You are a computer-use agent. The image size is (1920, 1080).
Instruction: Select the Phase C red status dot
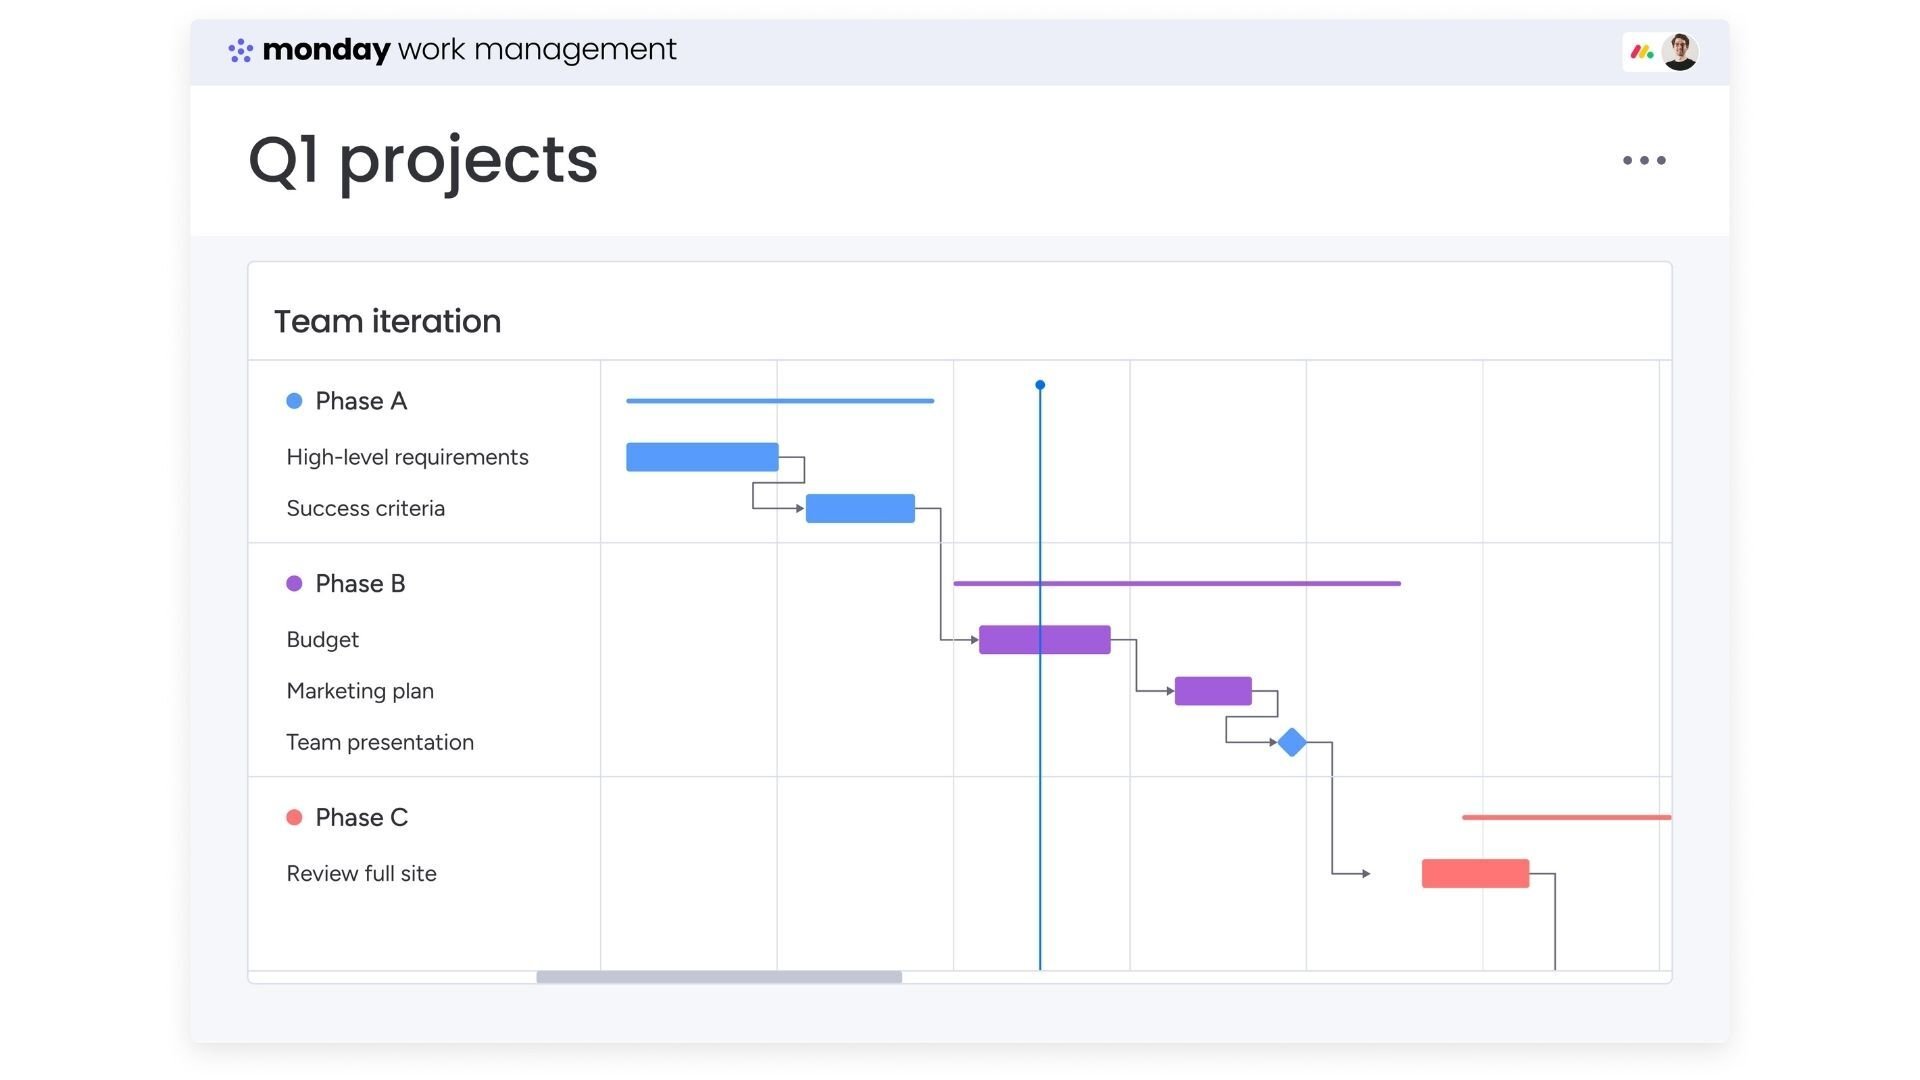(x=293, y=817)
